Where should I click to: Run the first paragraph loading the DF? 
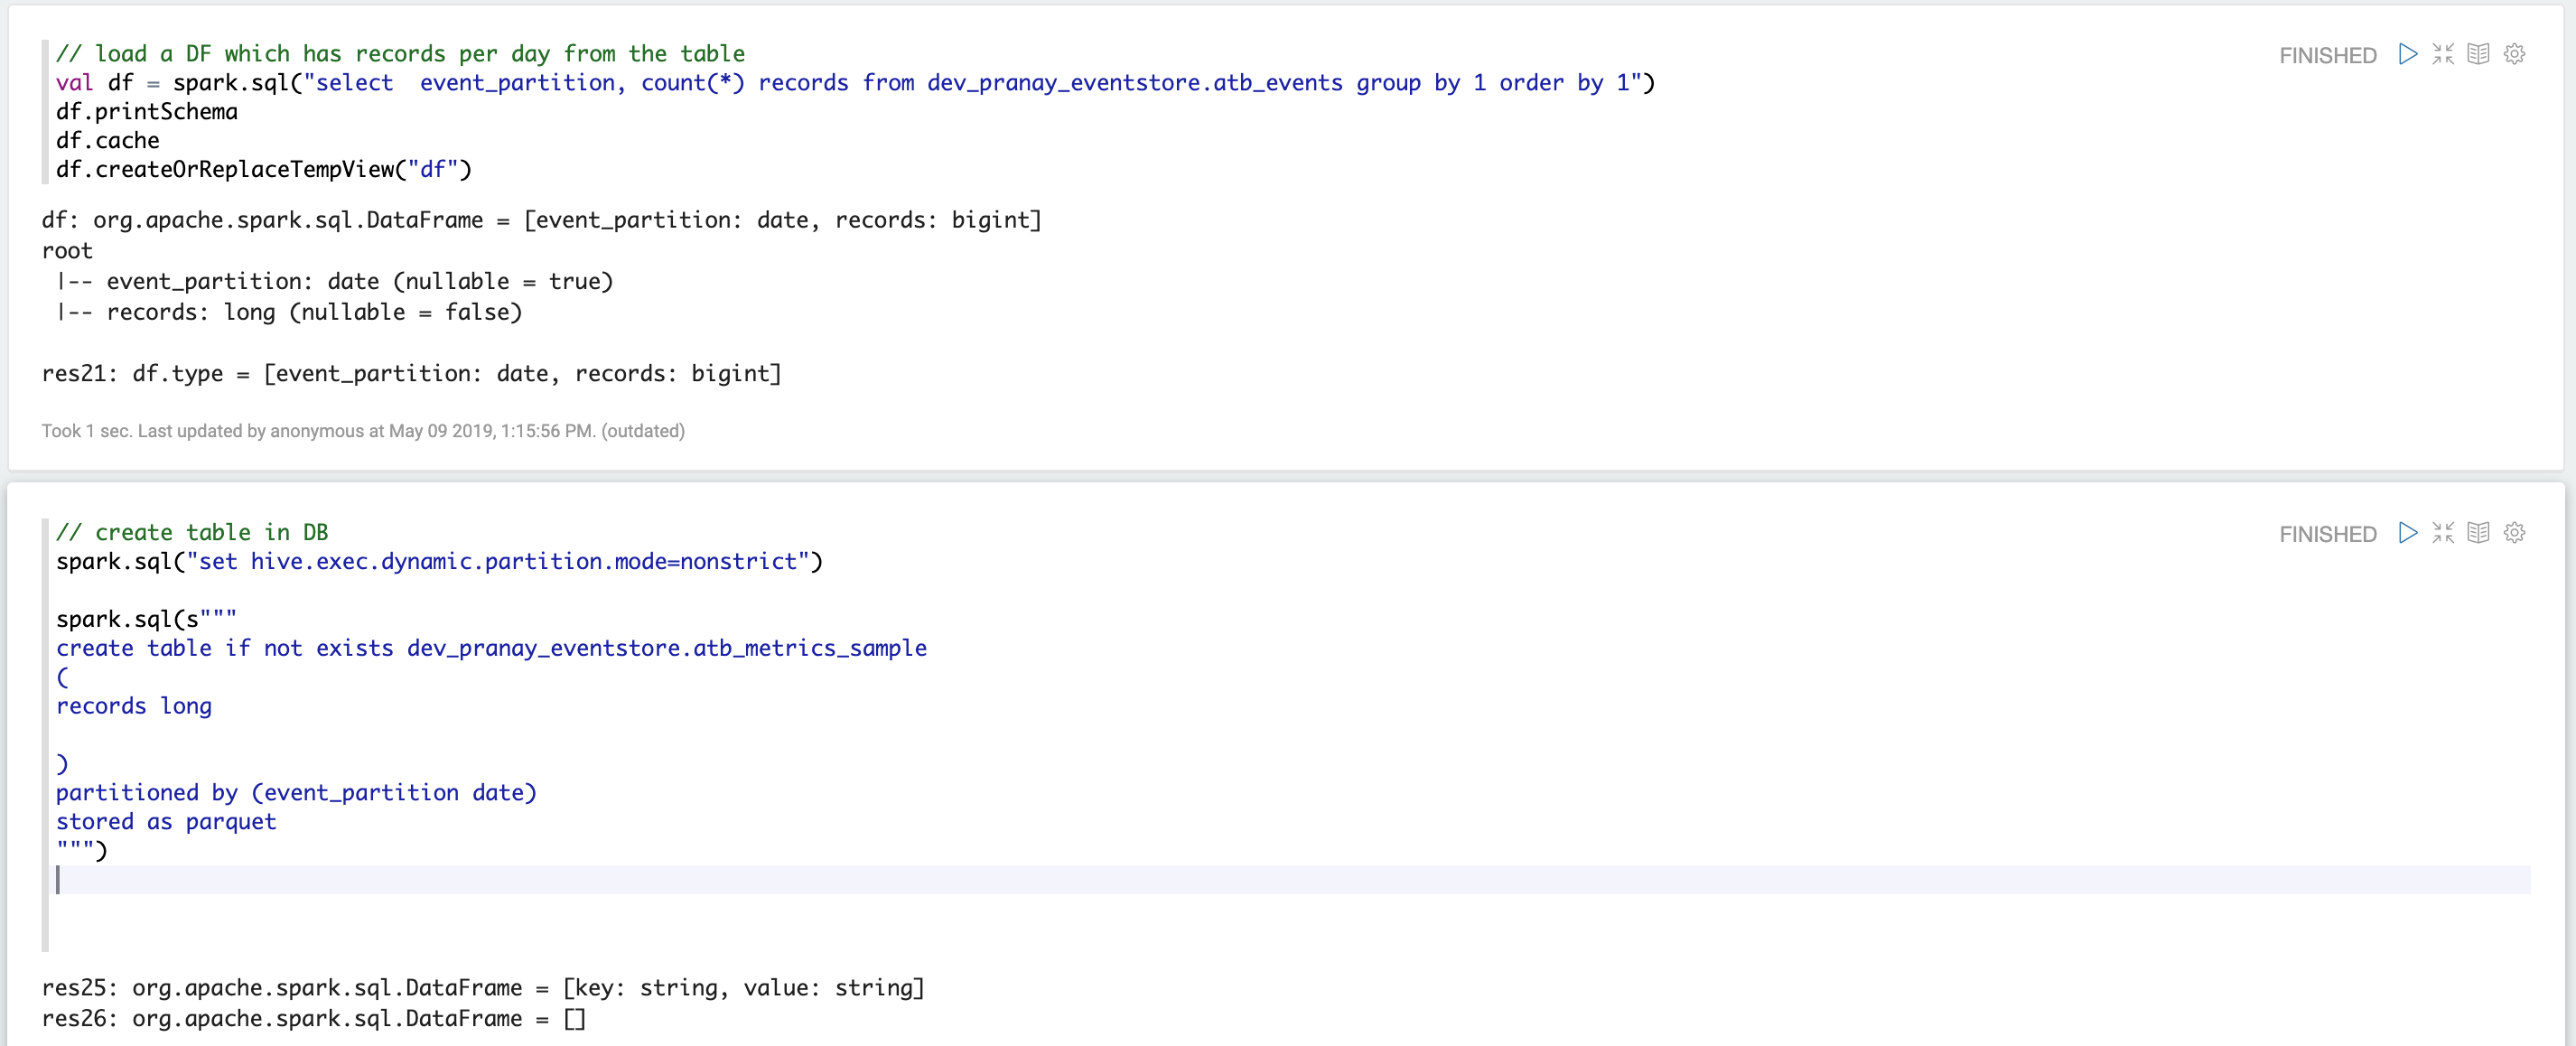coord(2407,54)
